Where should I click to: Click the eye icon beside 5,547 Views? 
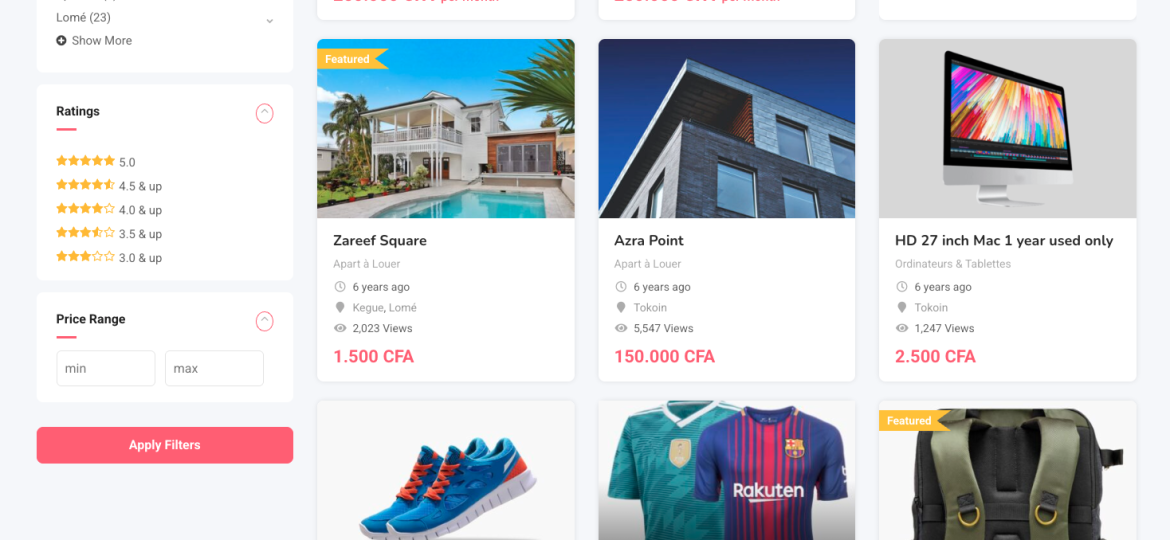[x=621, y=328]
